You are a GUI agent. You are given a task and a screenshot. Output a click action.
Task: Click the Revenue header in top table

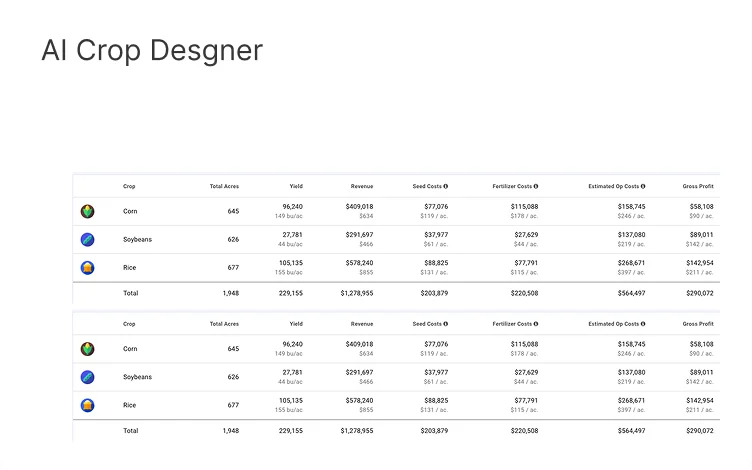point(362,186)
